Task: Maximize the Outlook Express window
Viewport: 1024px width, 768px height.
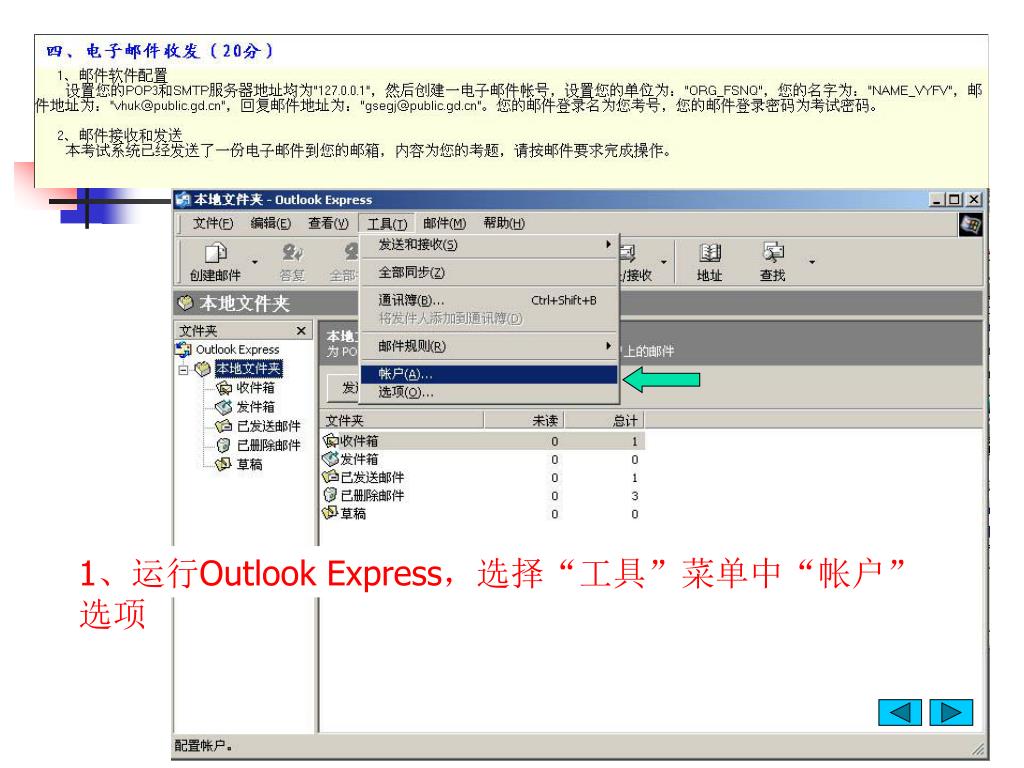Action: 954,200
